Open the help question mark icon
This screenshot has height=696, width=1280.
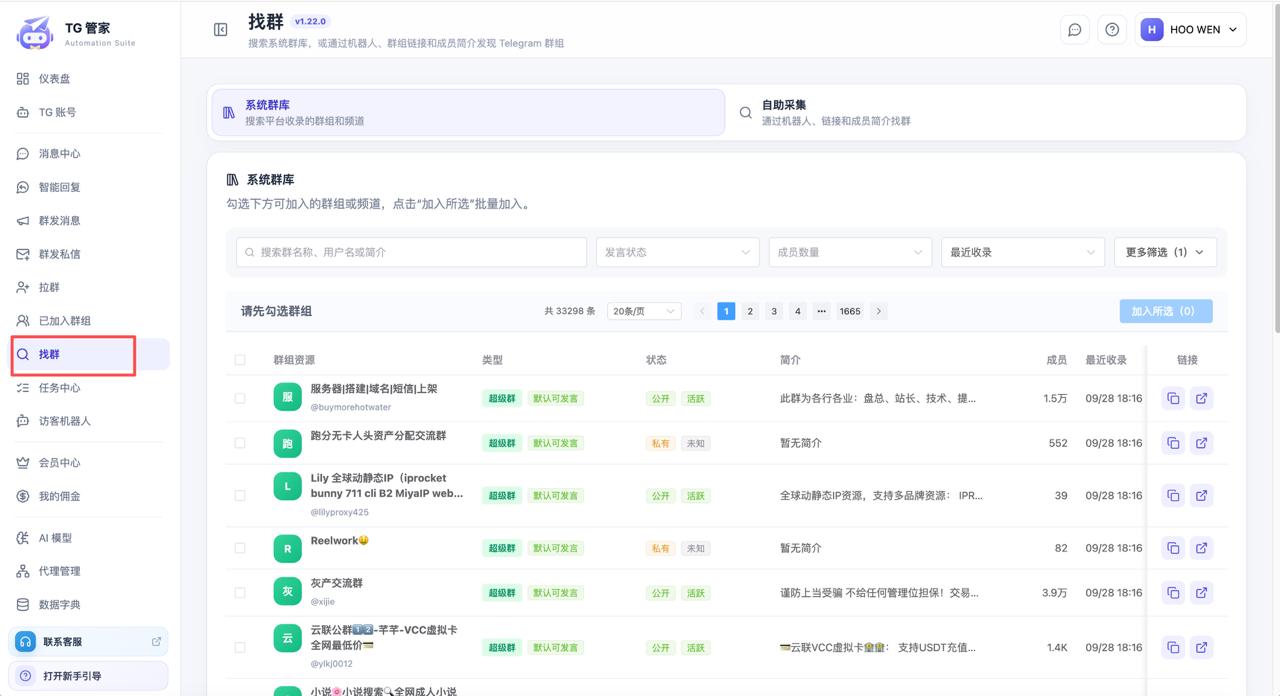[1112, 30]
